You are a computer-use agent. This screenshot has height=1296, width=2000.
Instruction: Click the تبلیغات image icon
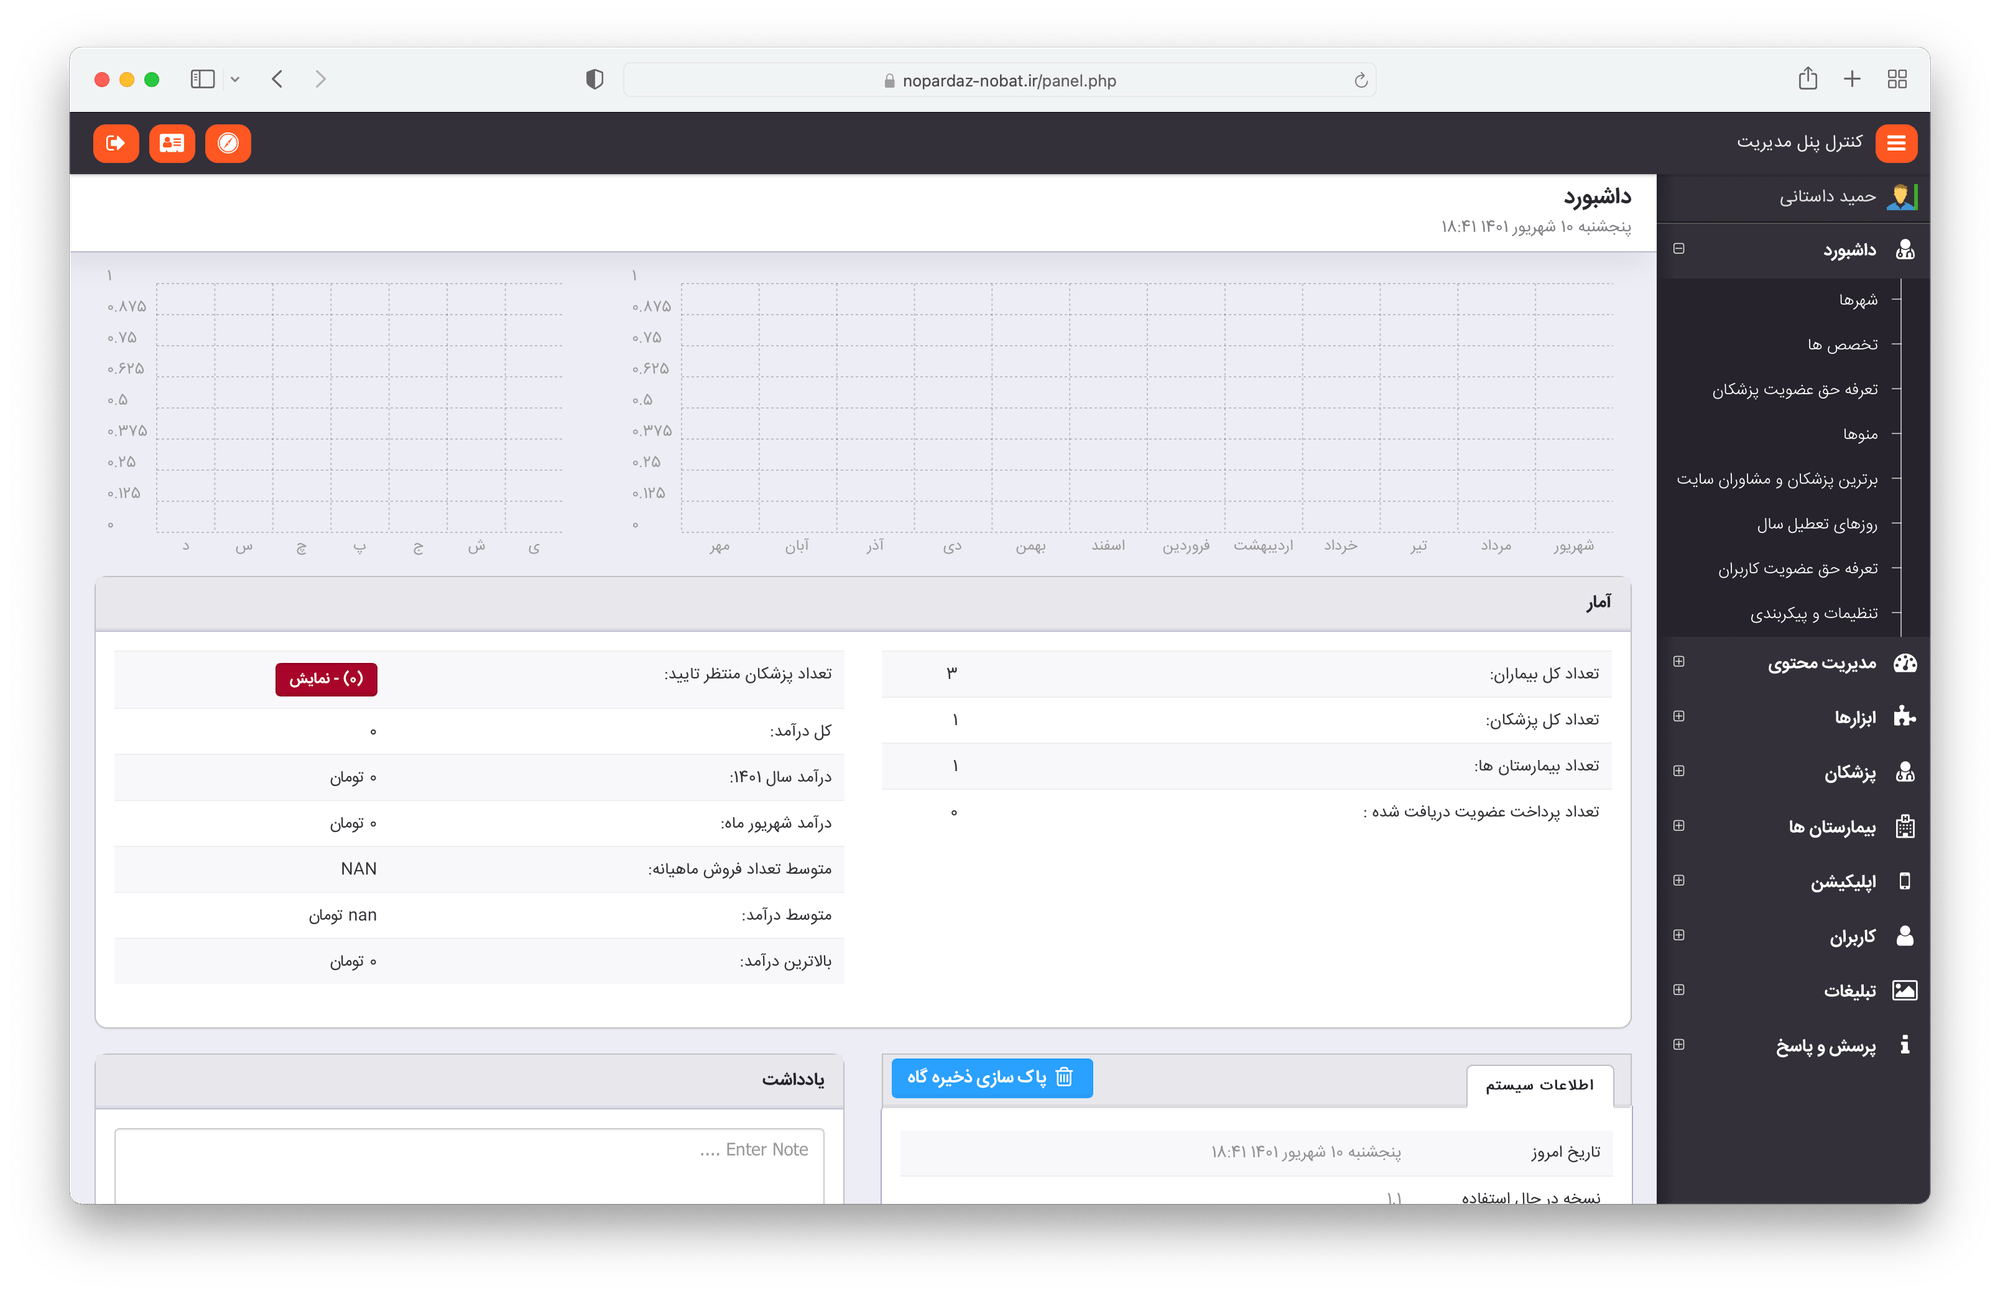pos(1906,991)
